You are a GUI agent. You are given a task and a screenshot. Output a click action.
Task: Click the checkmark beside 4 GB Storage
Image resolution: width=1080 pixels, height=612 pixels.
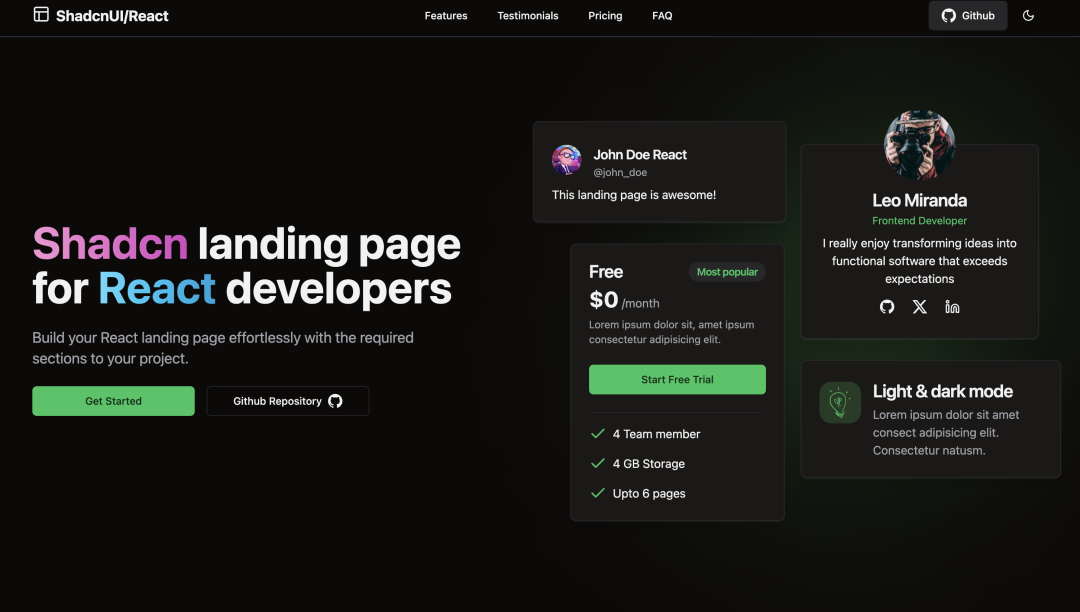(x=598, y=463)
